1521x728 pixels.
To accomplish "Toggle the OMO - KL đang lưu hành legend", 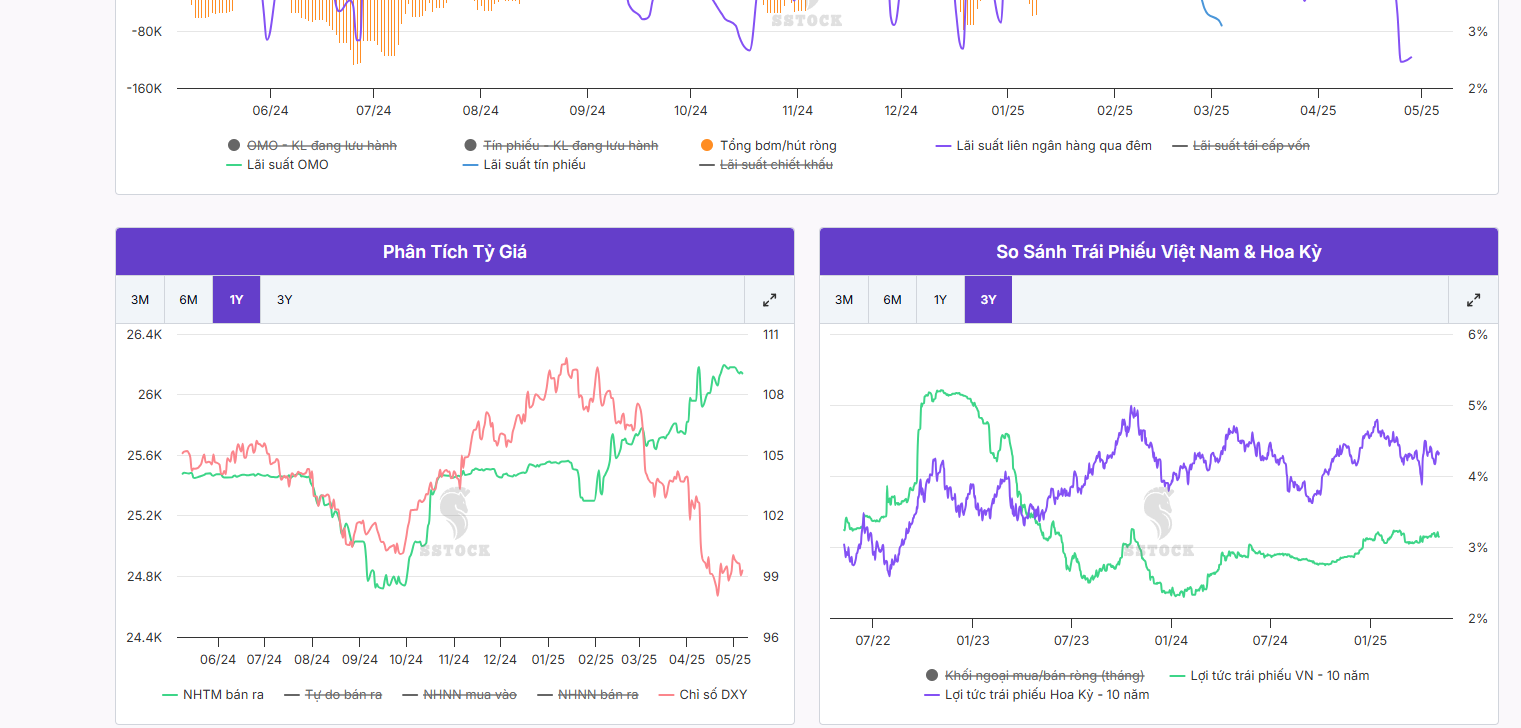I will 321,146.
